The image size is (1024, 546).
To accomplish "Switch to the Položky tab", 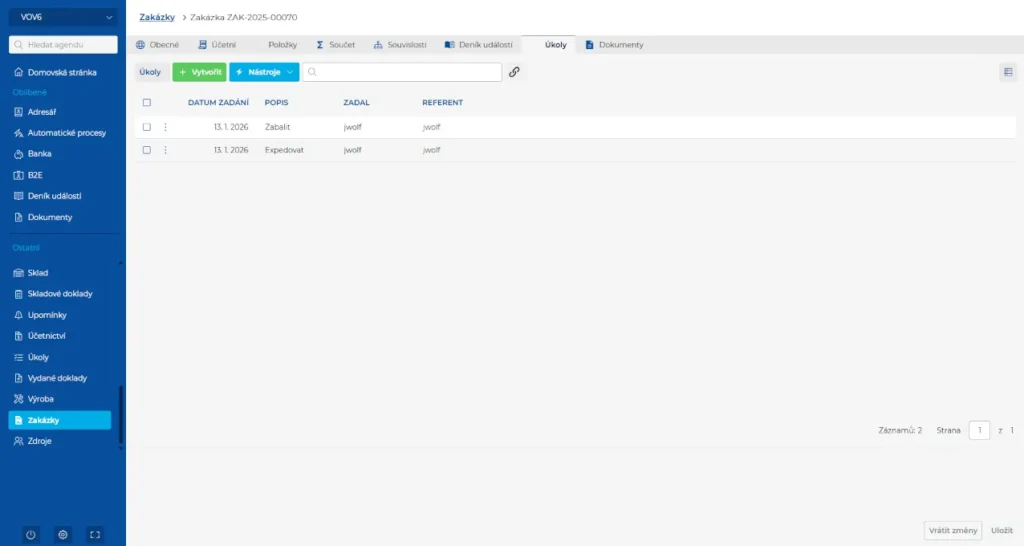I will 282,45.
